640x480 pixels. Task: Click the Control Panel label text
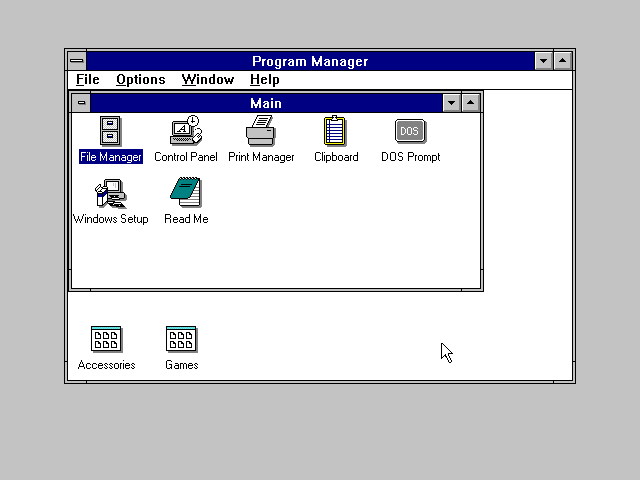point(186,157)
